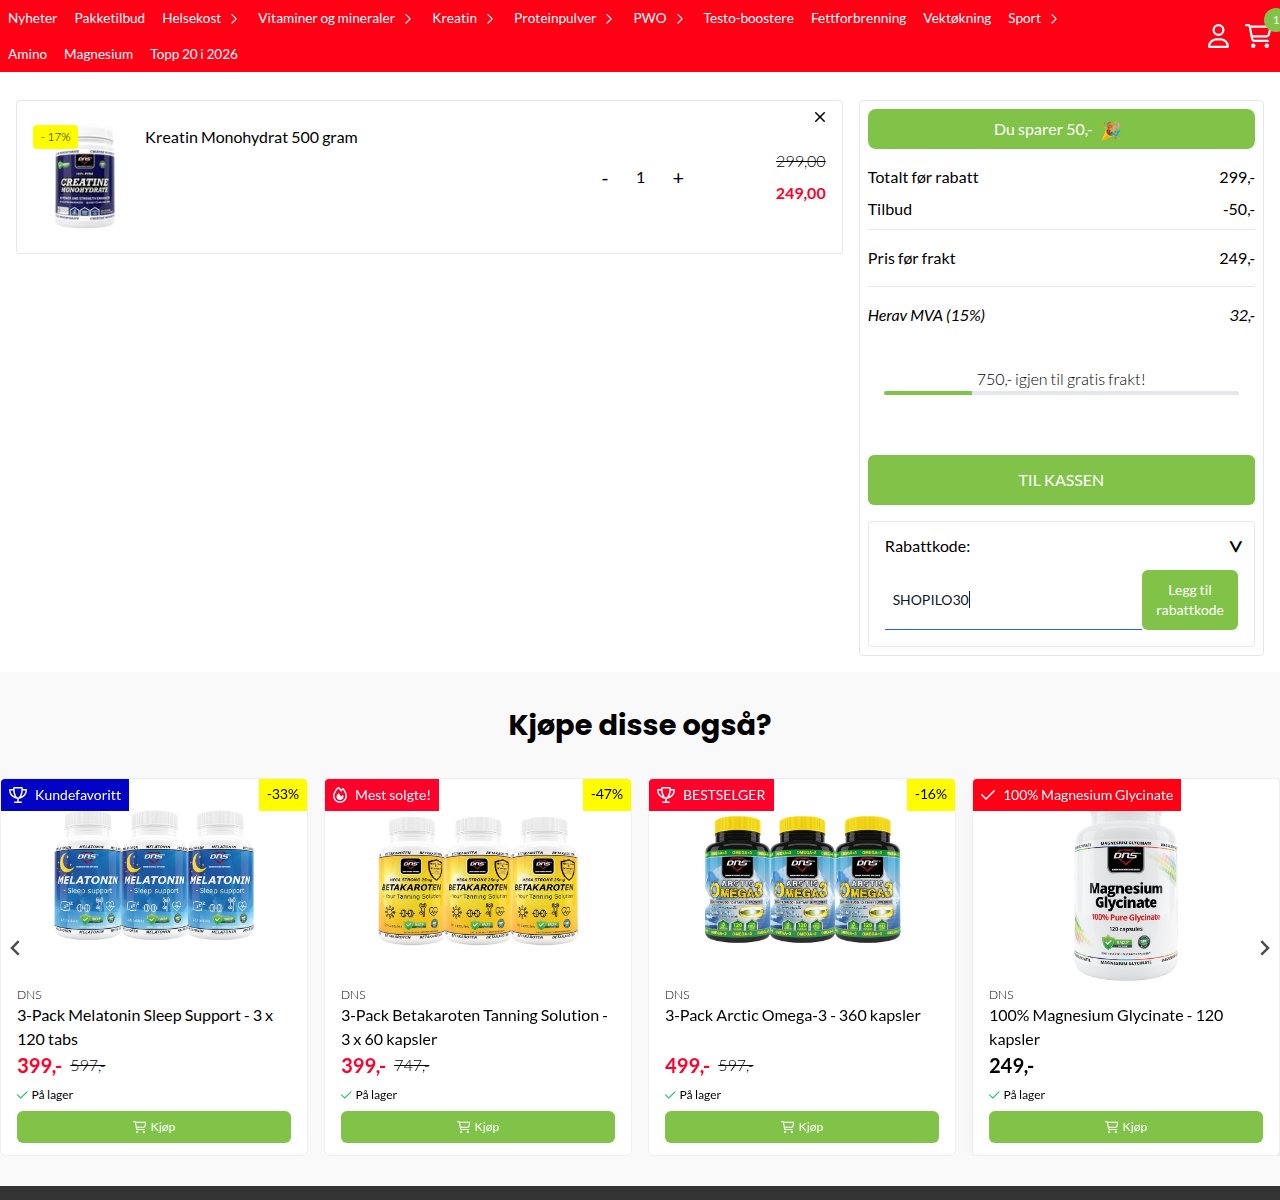Click the Mest solgte flame icon
Image resolution: width=1280 pixels, height=1200 pixels.
340,795
